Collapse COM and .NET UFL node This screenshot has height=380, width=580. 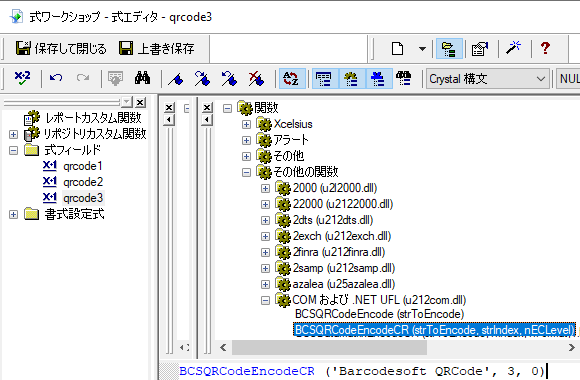point(265,300)
